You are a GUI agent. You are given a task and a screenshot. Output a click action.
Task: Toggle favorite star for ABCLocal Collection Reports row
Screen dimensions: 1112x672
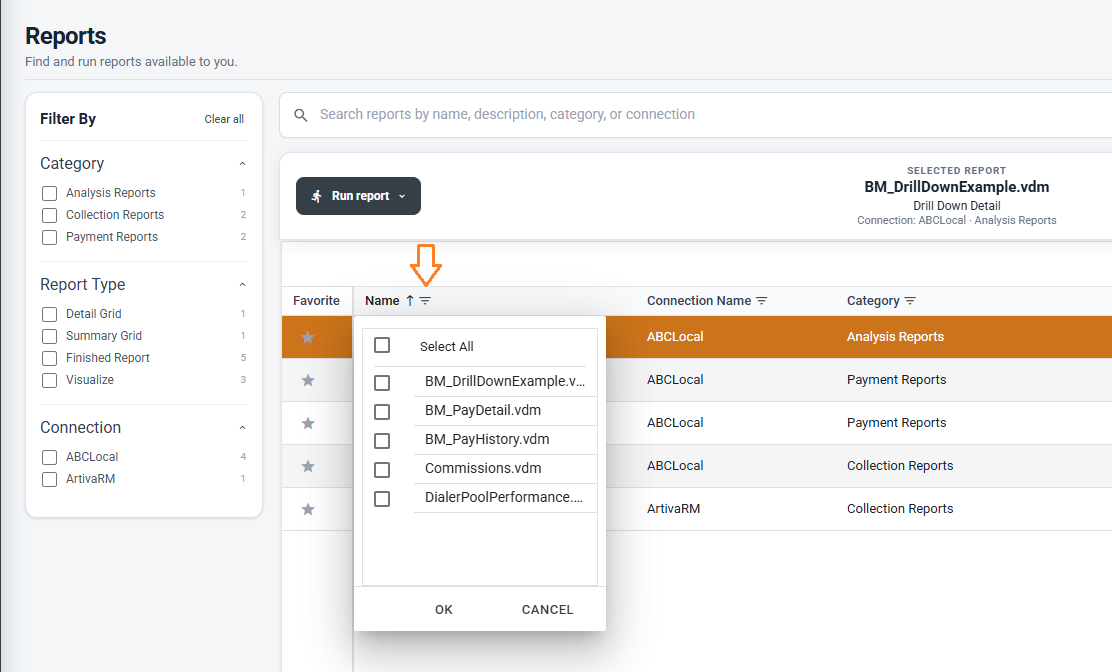click(x=308, y=466)
